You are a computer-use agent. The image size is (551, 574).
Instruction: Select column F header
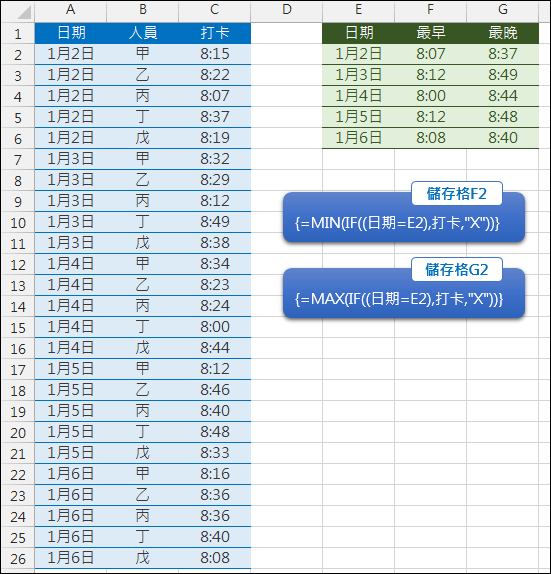431,11
